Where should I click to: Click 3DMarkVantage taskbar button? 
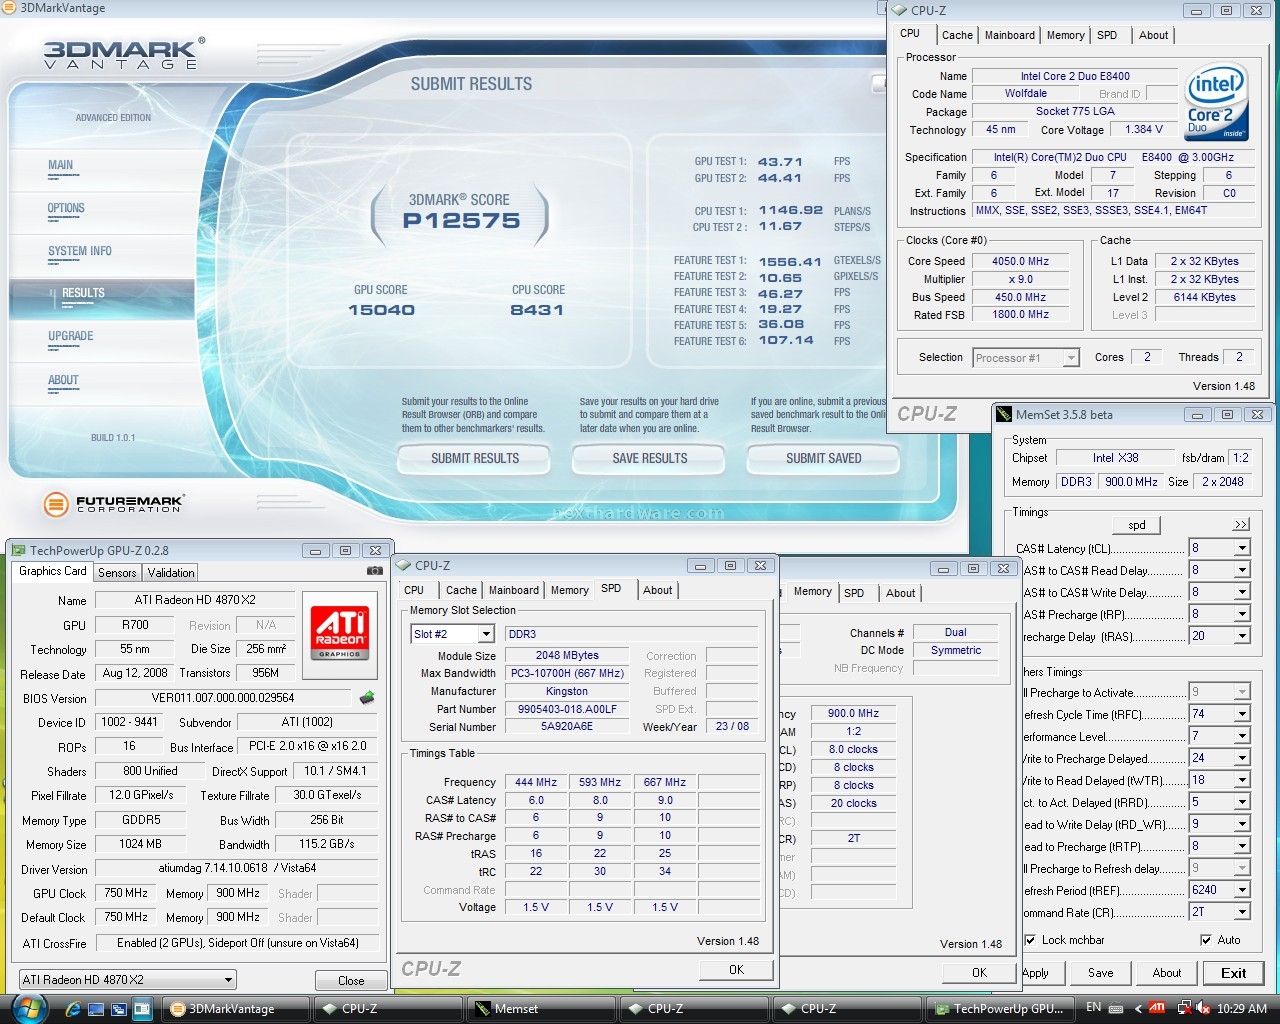pos(235,1009)
